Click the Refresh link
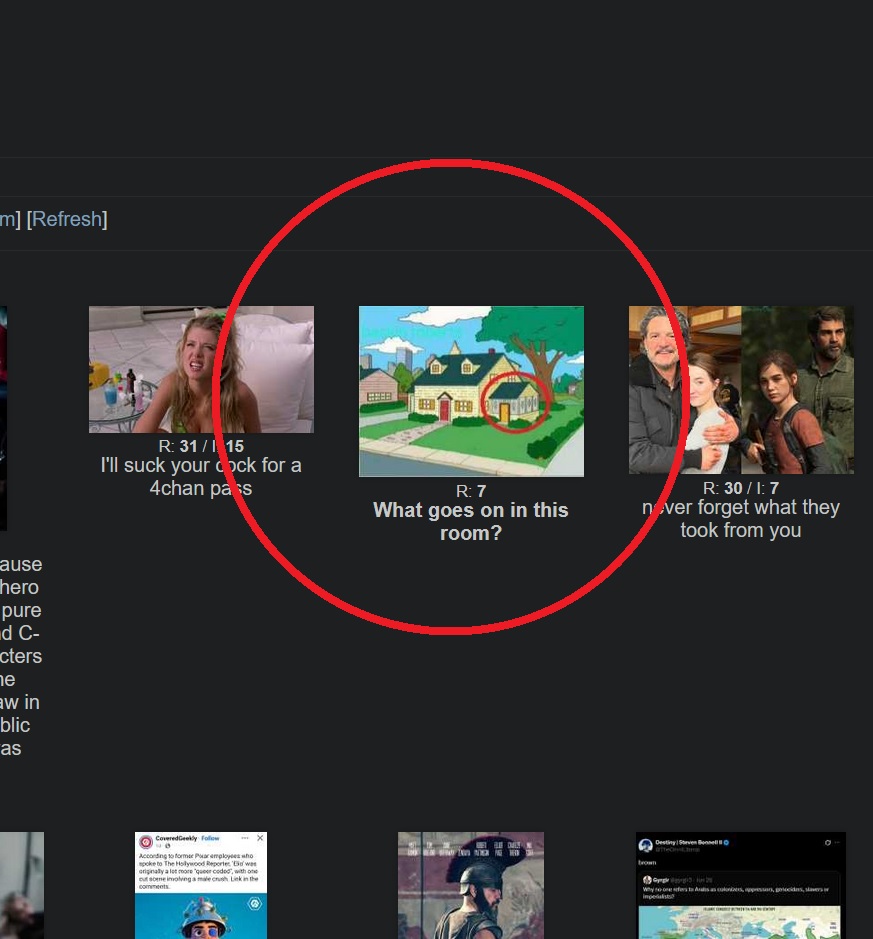Viewport: 873px width, 939px height. (x=67, y=219)
